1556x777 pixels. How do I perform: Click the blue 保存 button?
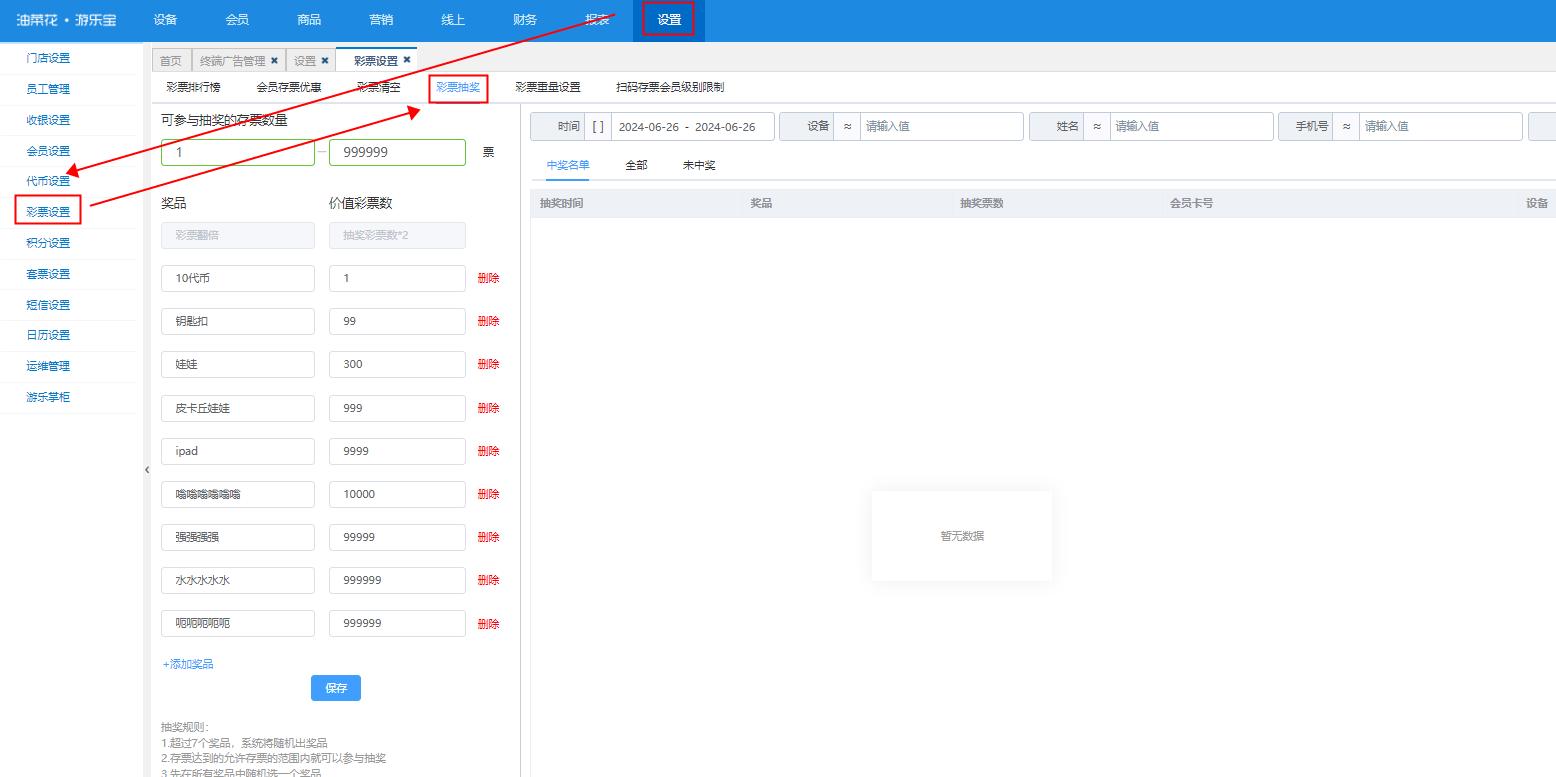(x=336, y=688)
